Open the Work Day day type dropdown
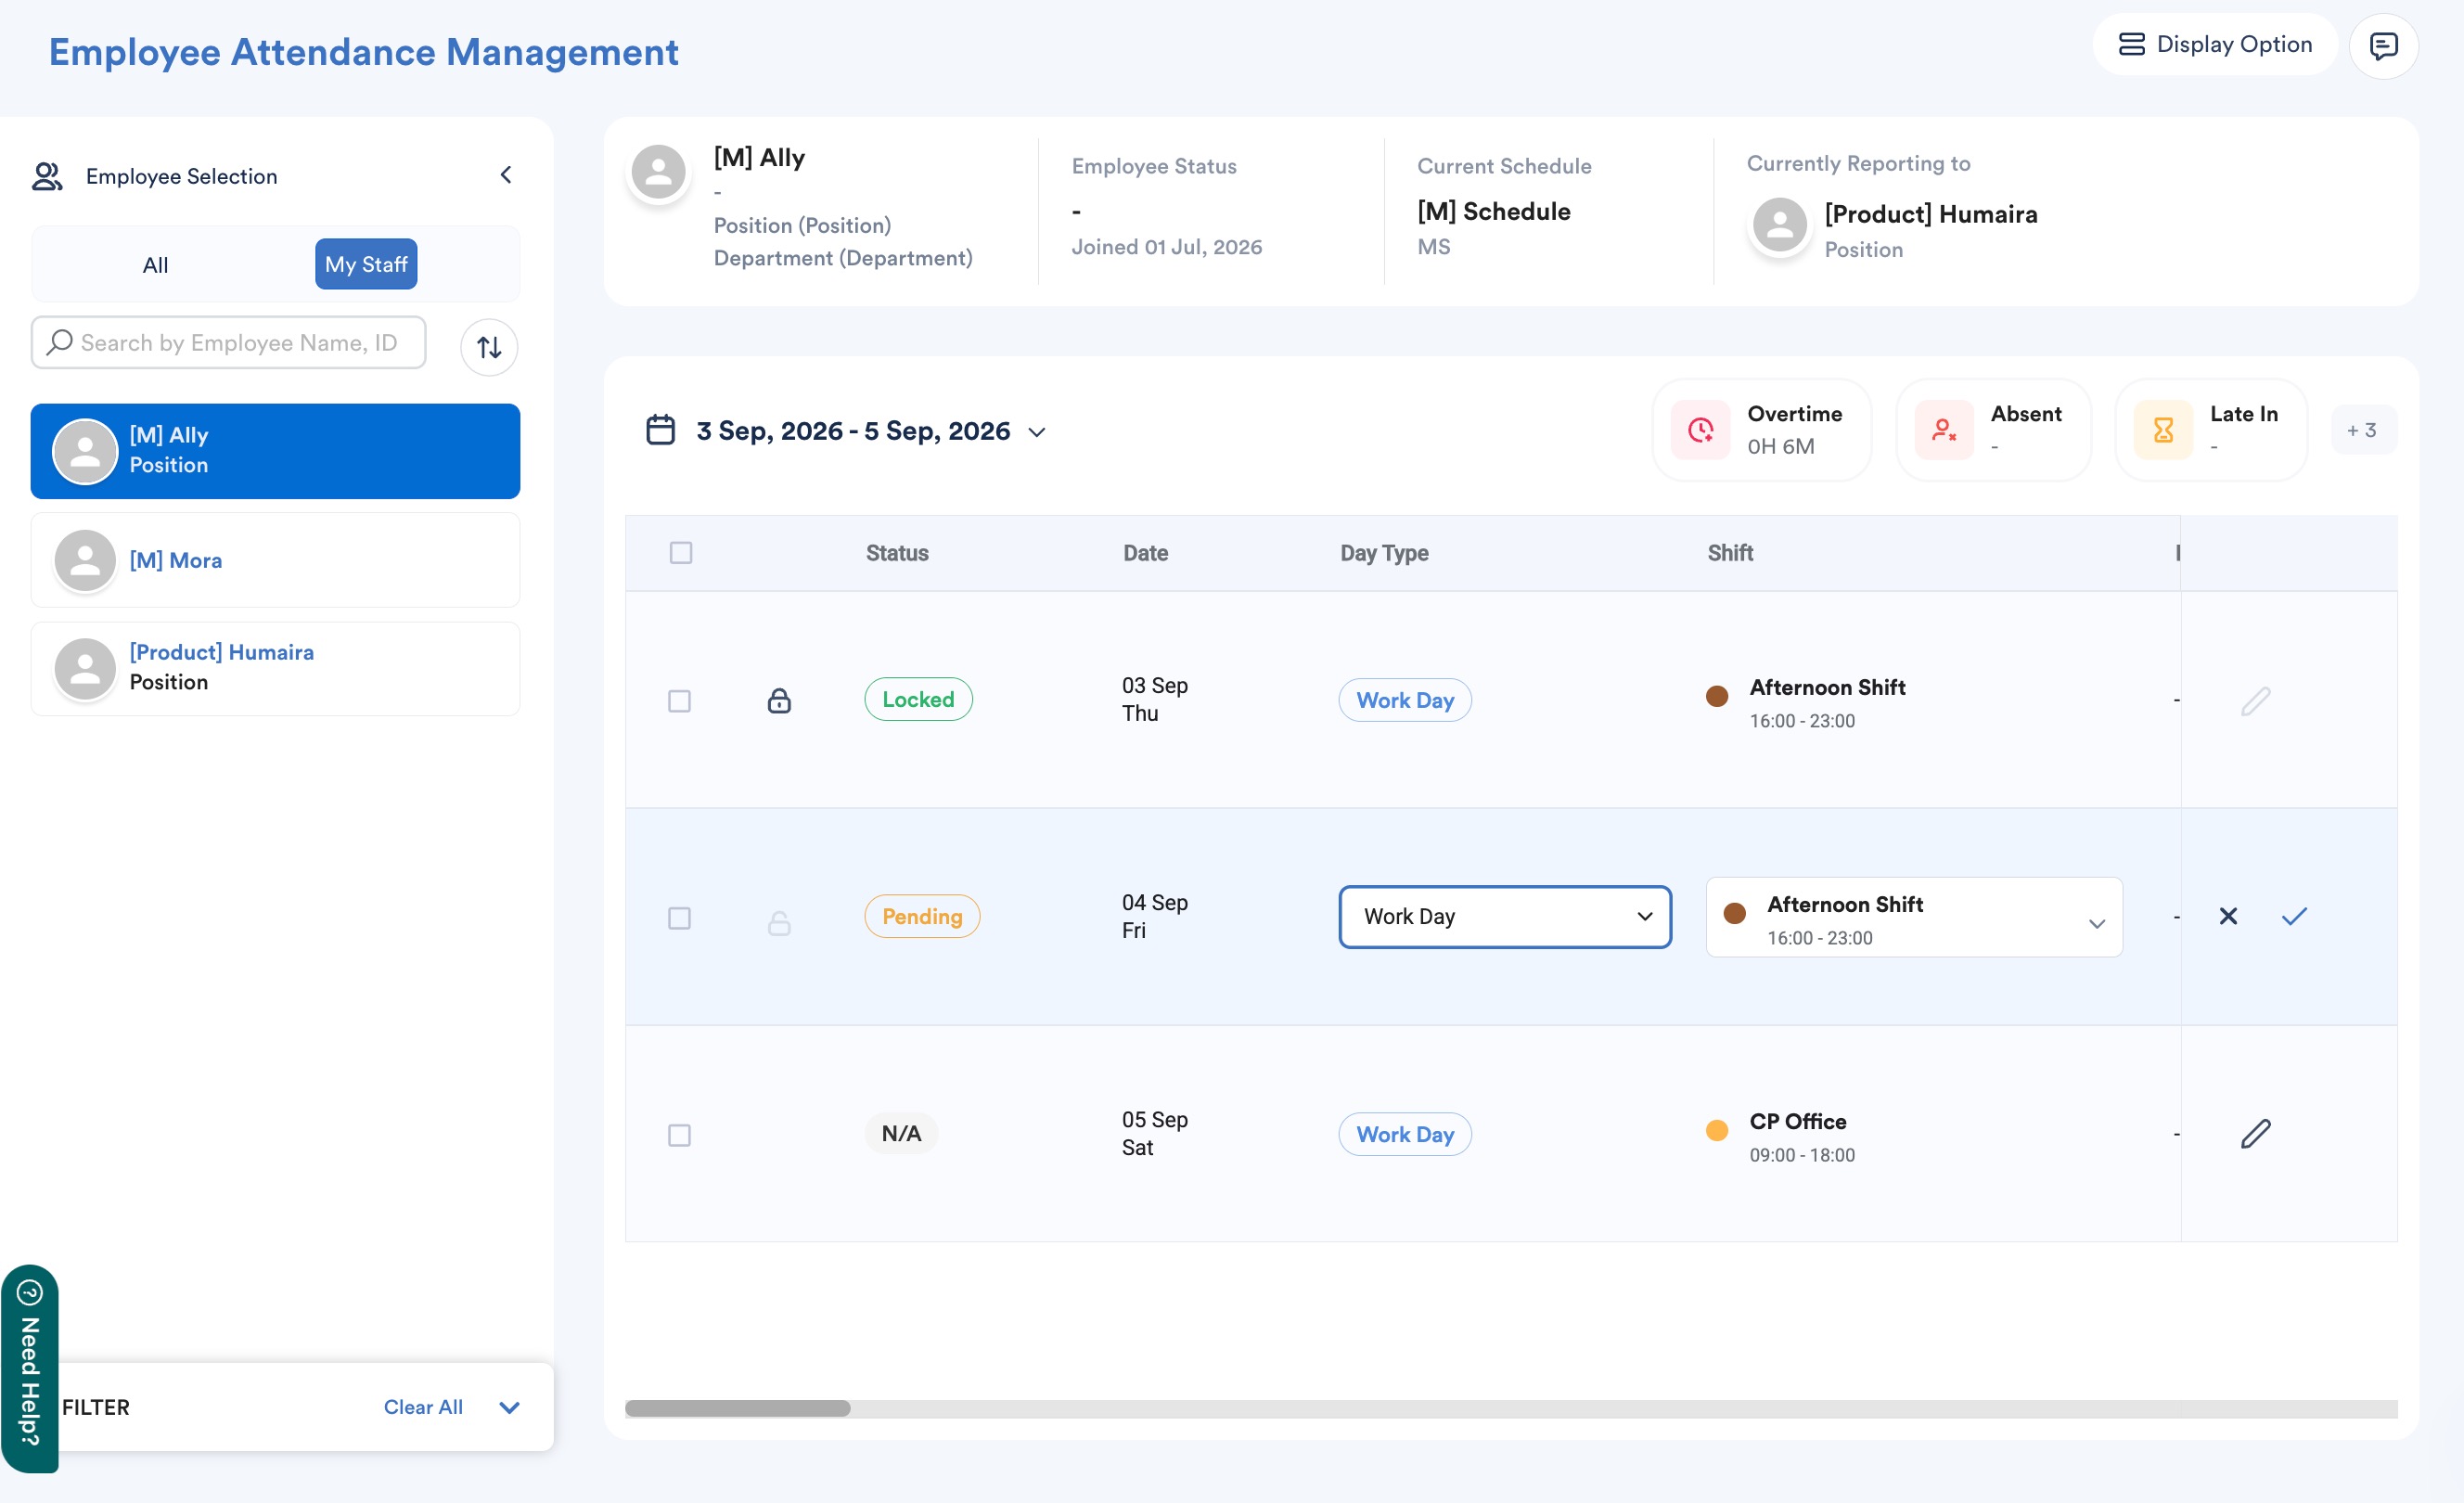 click(1505, 917)
